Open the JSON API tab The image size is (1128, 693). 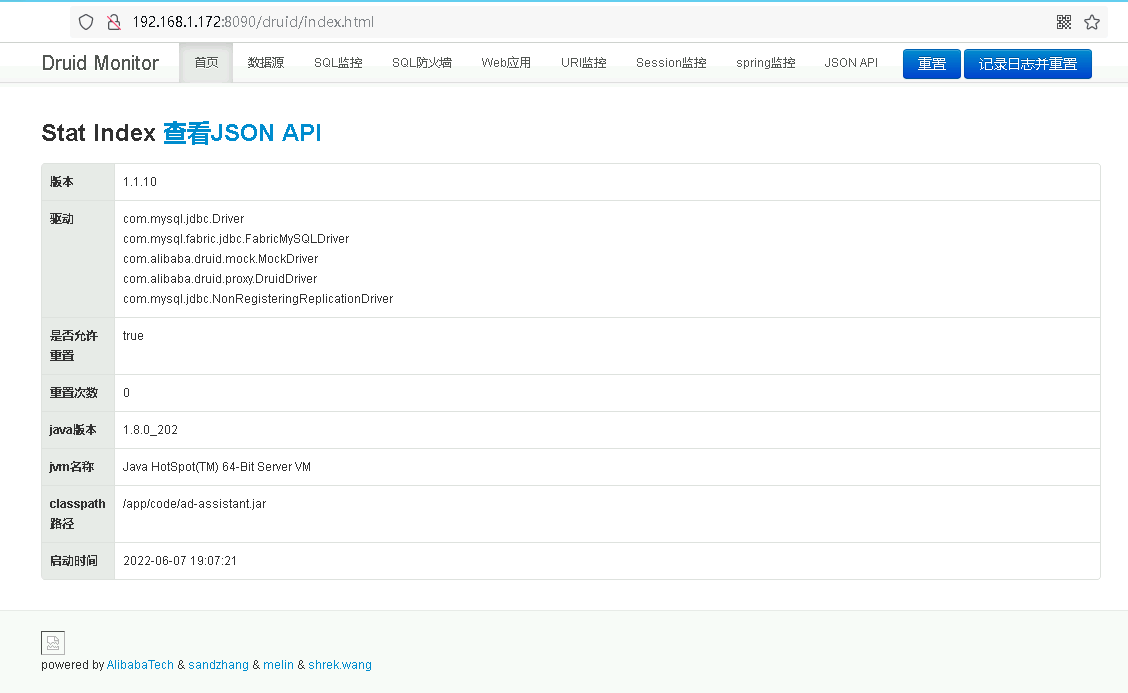coord(851,63)
